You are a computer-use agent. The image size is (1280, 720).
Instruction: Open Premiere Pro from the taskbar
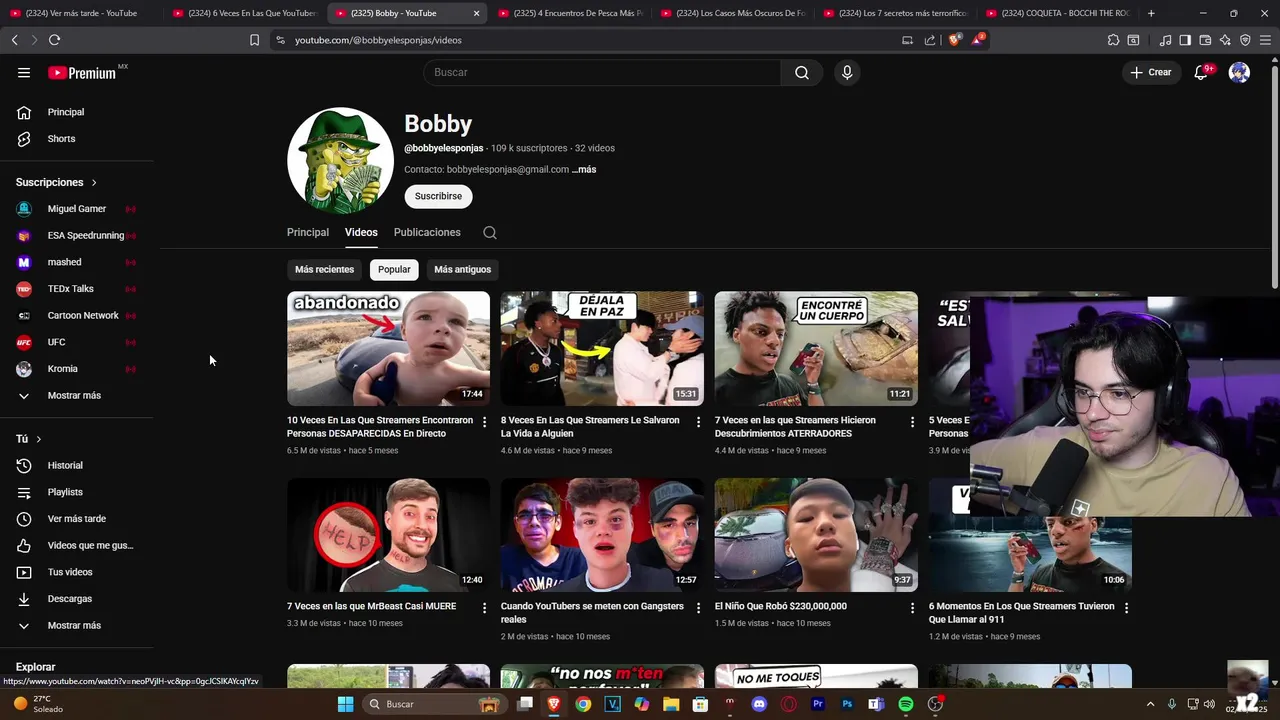click(x=818, y=704)
